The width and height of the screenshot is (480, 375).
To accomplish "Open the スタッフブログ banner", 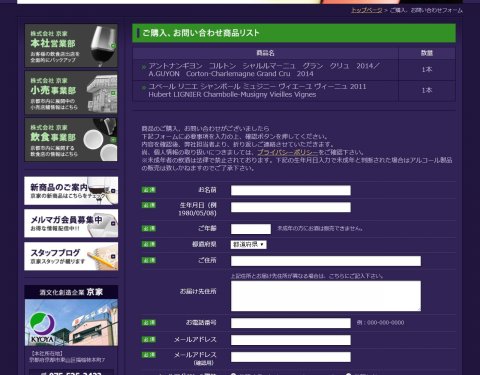I will point(71,256).
